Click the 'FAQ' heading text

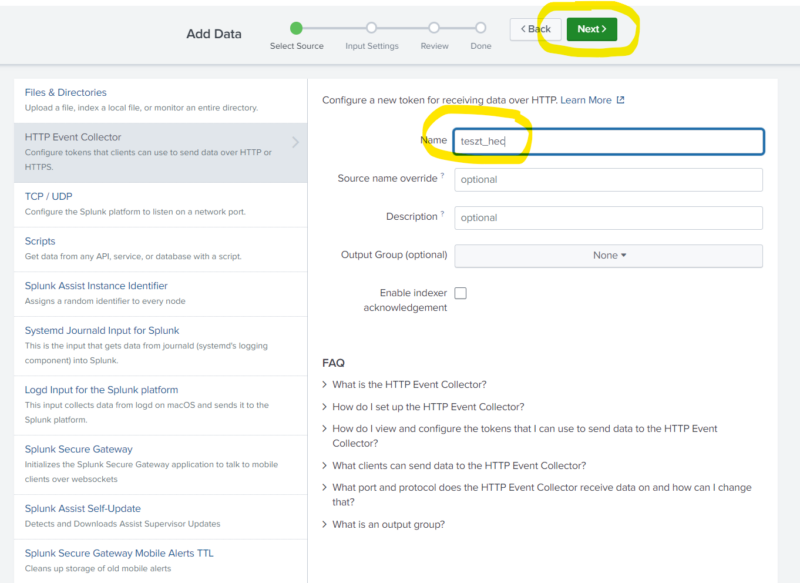point(333,363)
